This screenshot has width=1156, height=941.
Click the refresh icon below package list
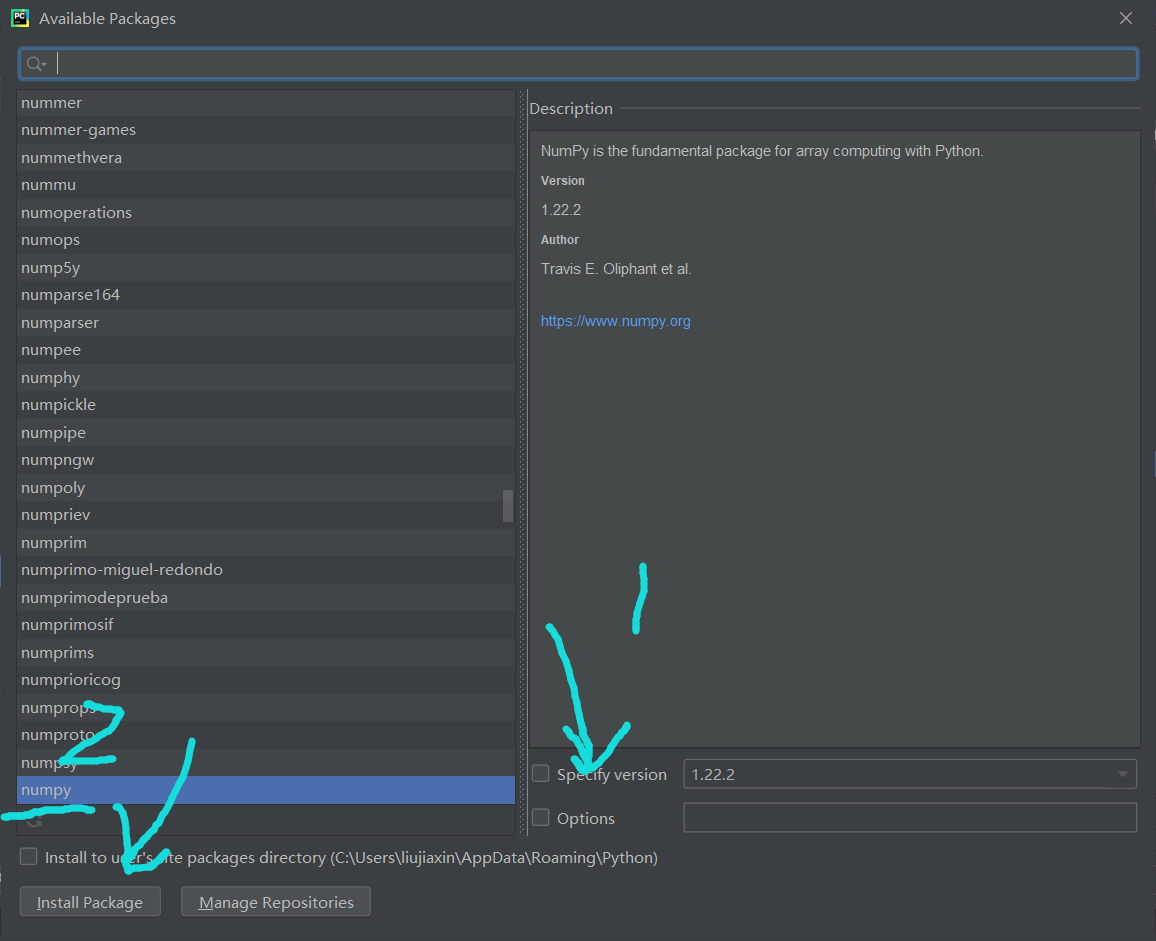click(34, 821)
